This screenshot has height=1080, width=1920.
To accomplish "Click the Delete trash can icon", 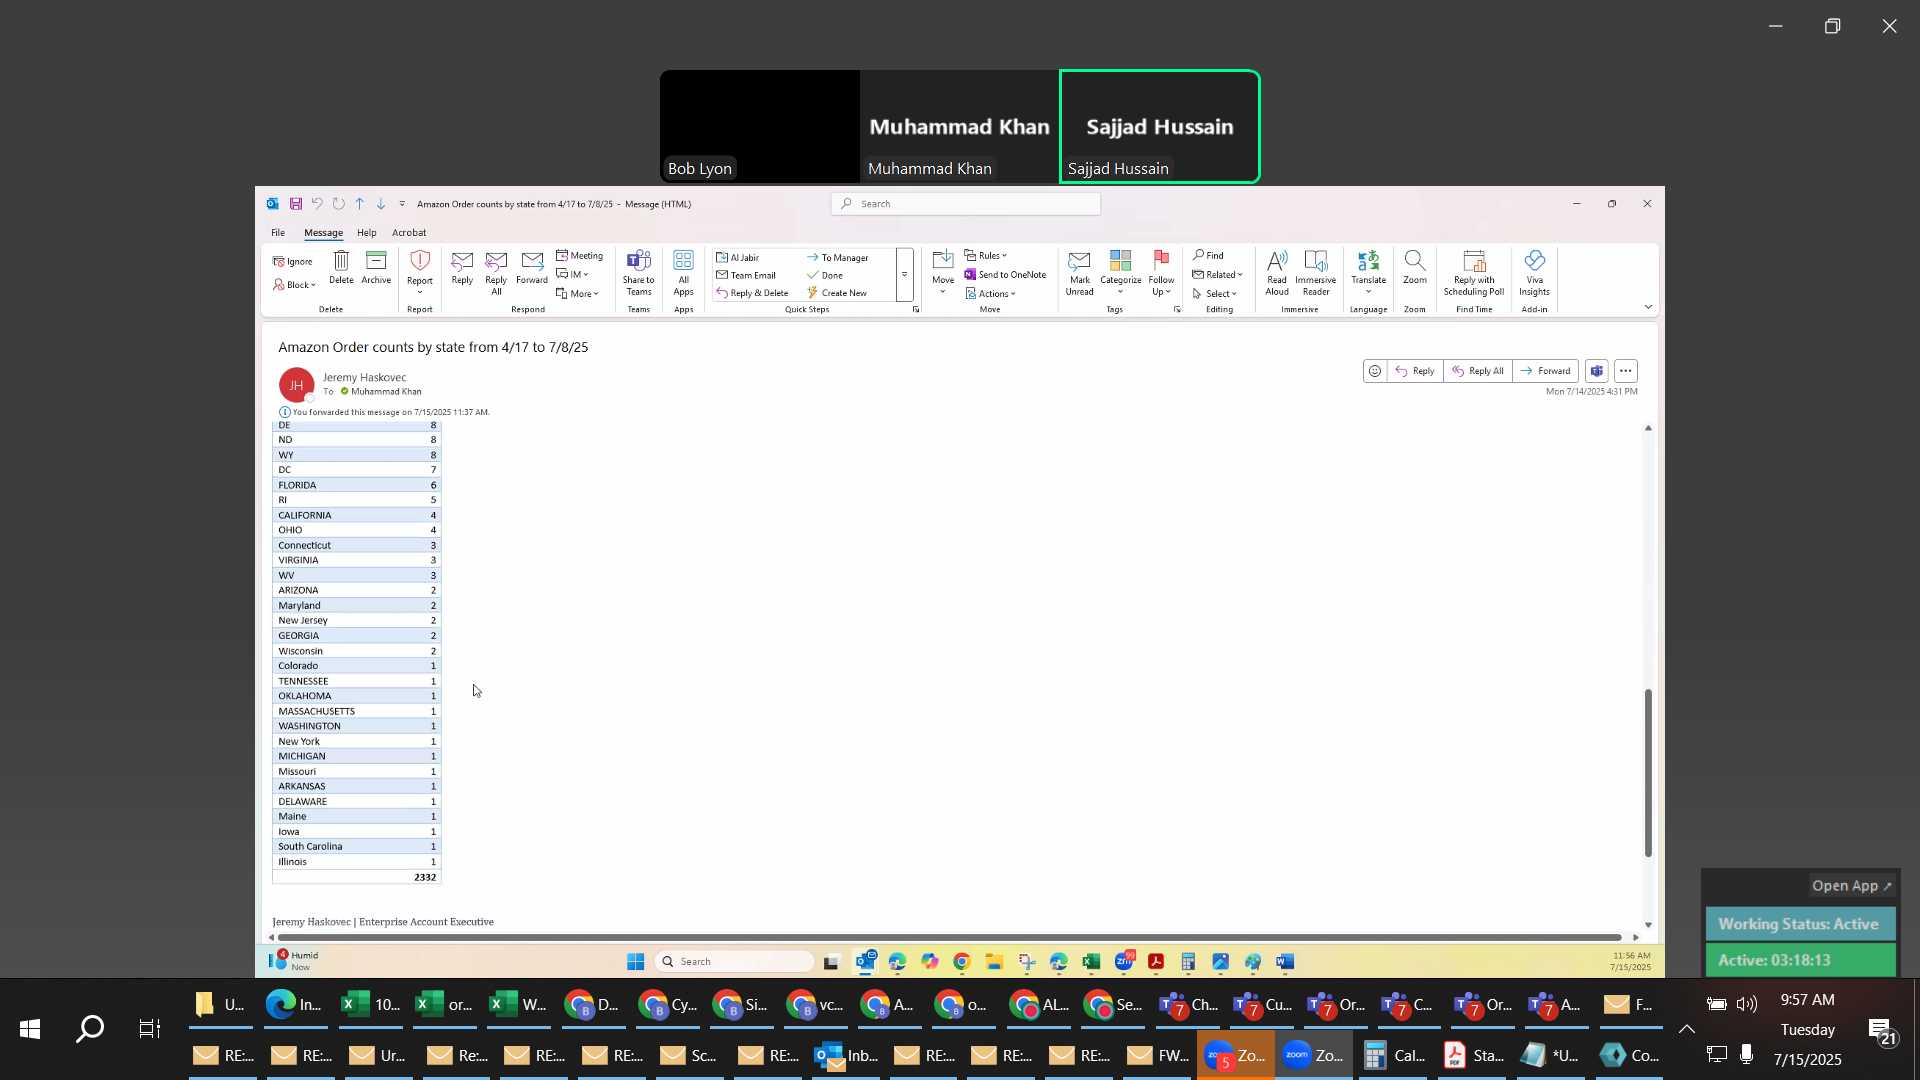I will (x=341, y=267).
